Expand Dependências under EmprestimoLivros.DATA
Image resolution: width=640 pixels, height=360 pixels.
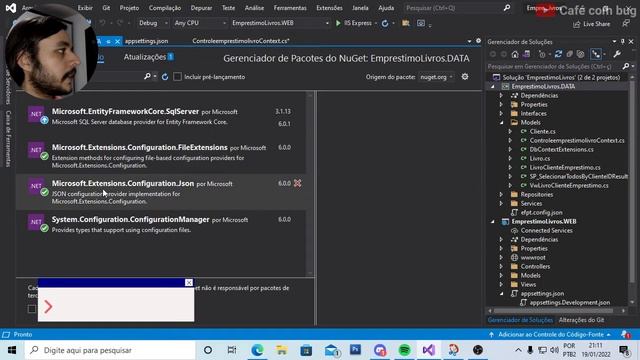pos(501,96)
